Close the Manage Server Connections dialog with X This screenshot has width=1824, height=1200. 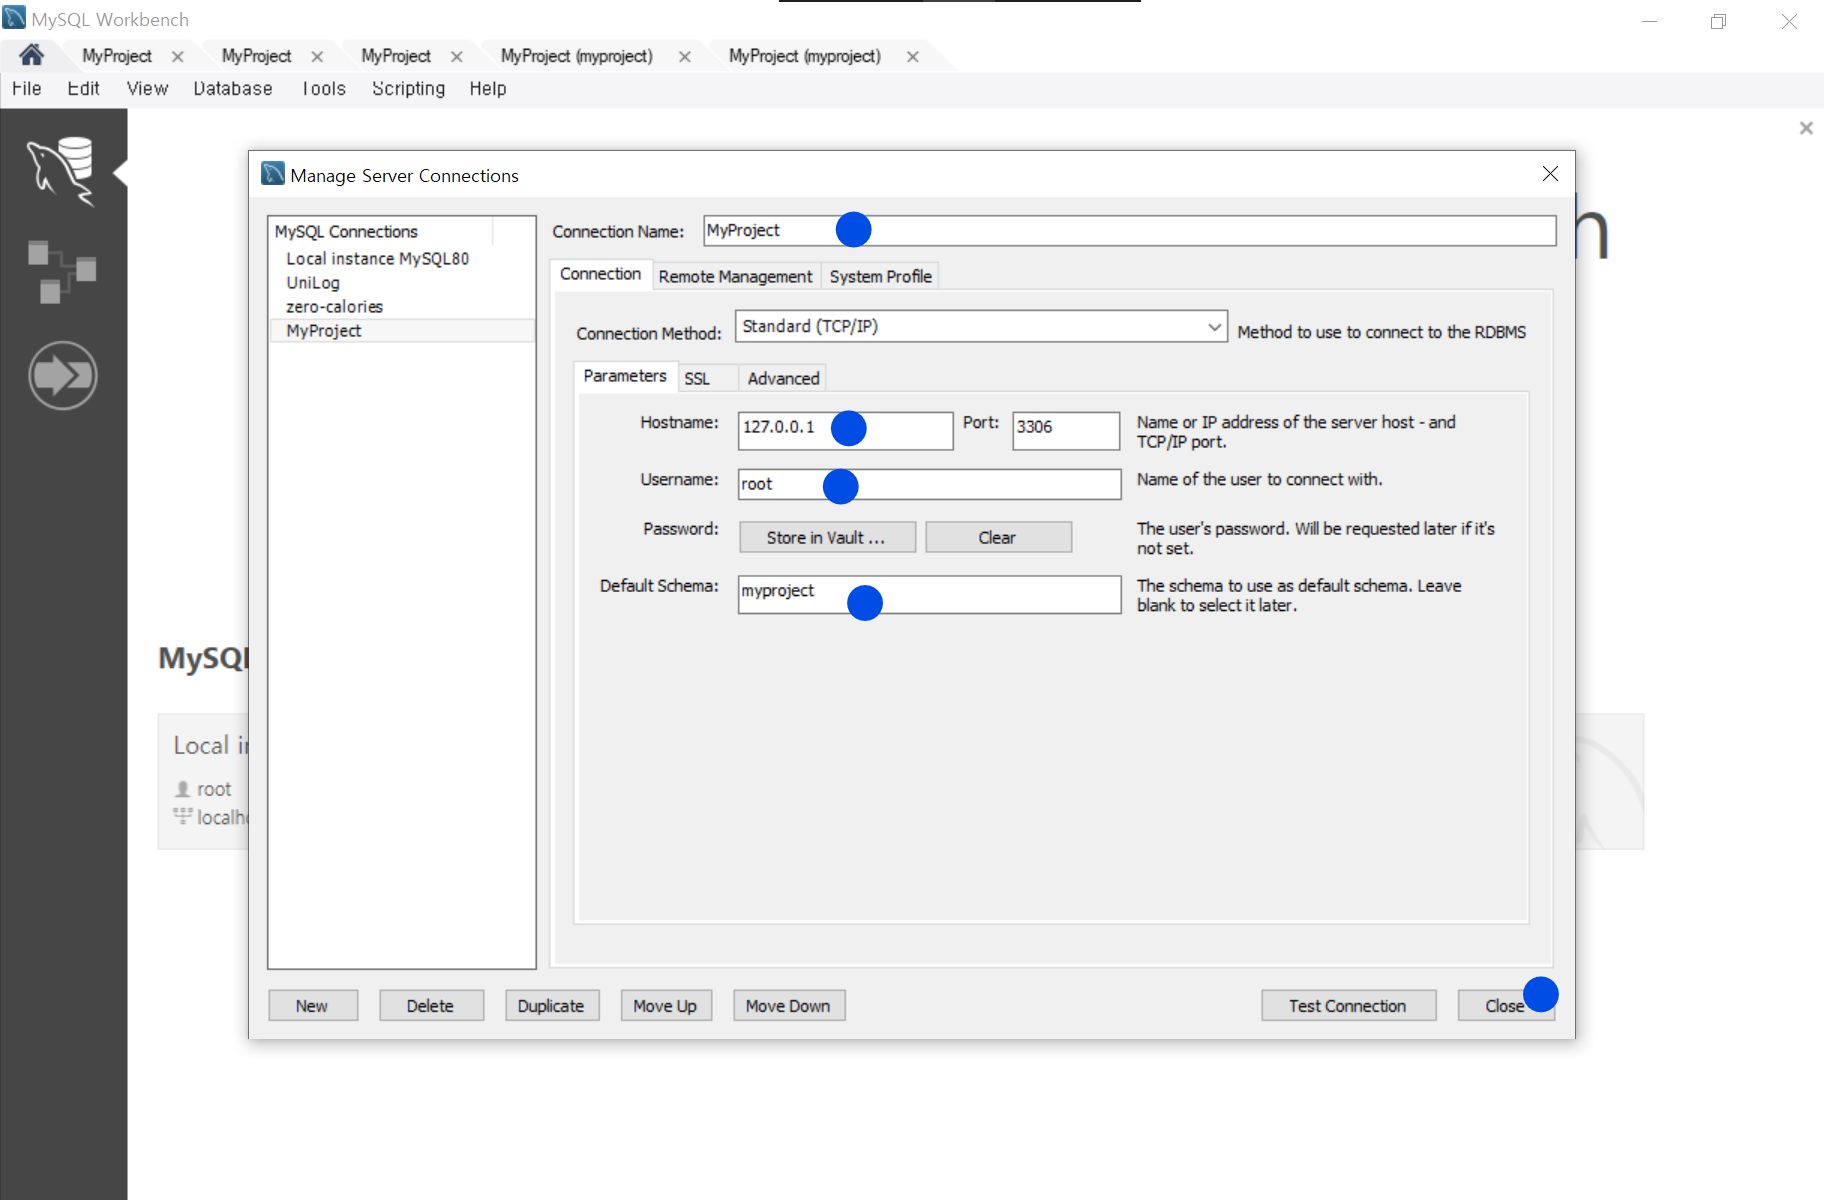(x=1550, y=174)
